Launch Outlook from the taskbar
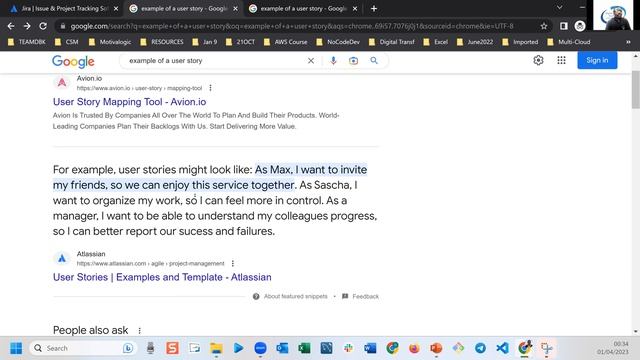 (x=282, y=348)
